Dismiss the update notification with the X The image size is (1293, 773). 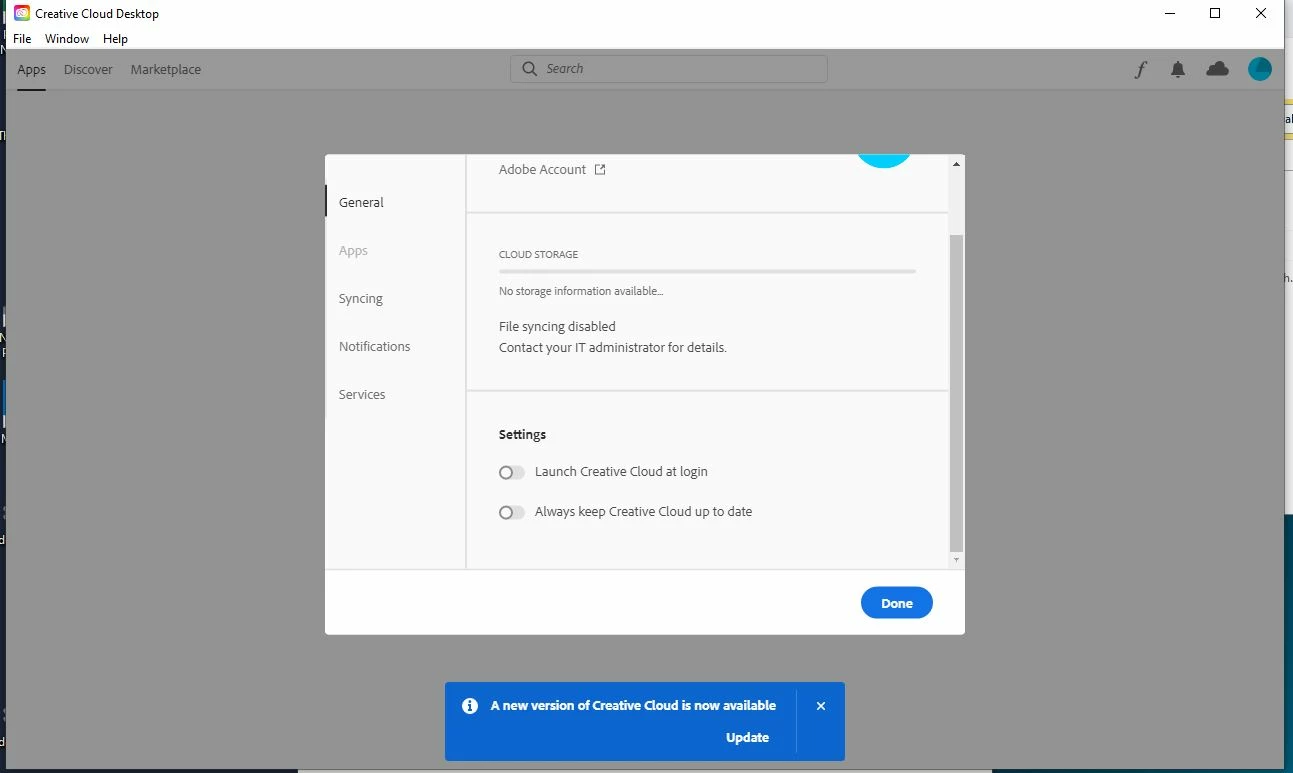coord(821,706)
